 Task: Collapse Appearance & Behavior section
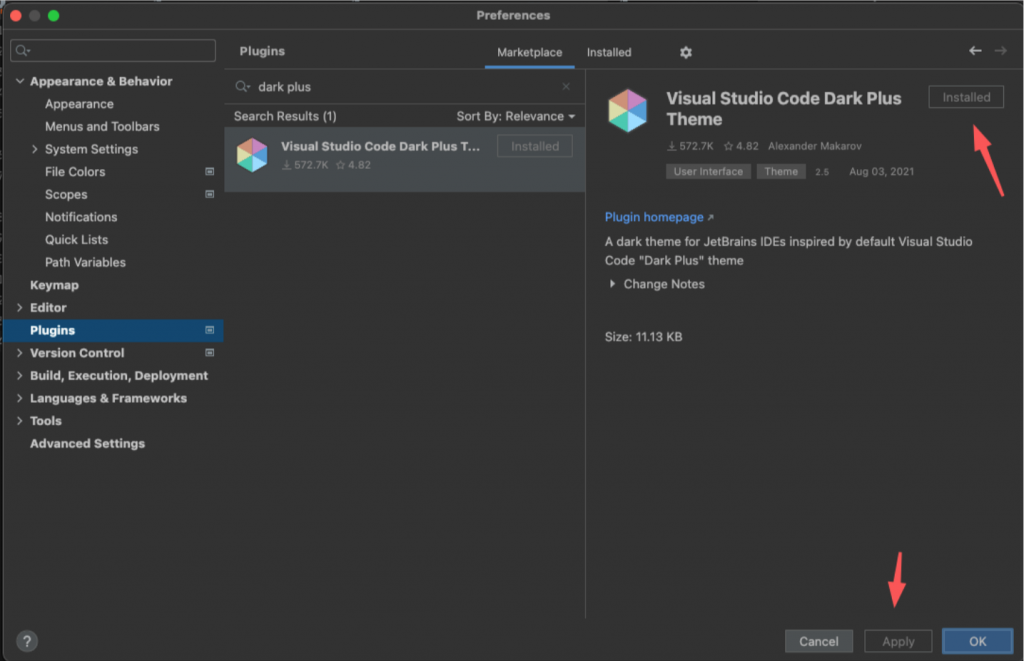(20, 81)
